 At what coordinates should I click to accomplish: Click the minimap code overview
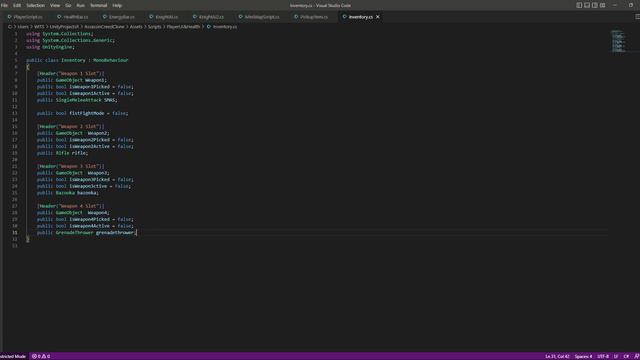[619, 41]
